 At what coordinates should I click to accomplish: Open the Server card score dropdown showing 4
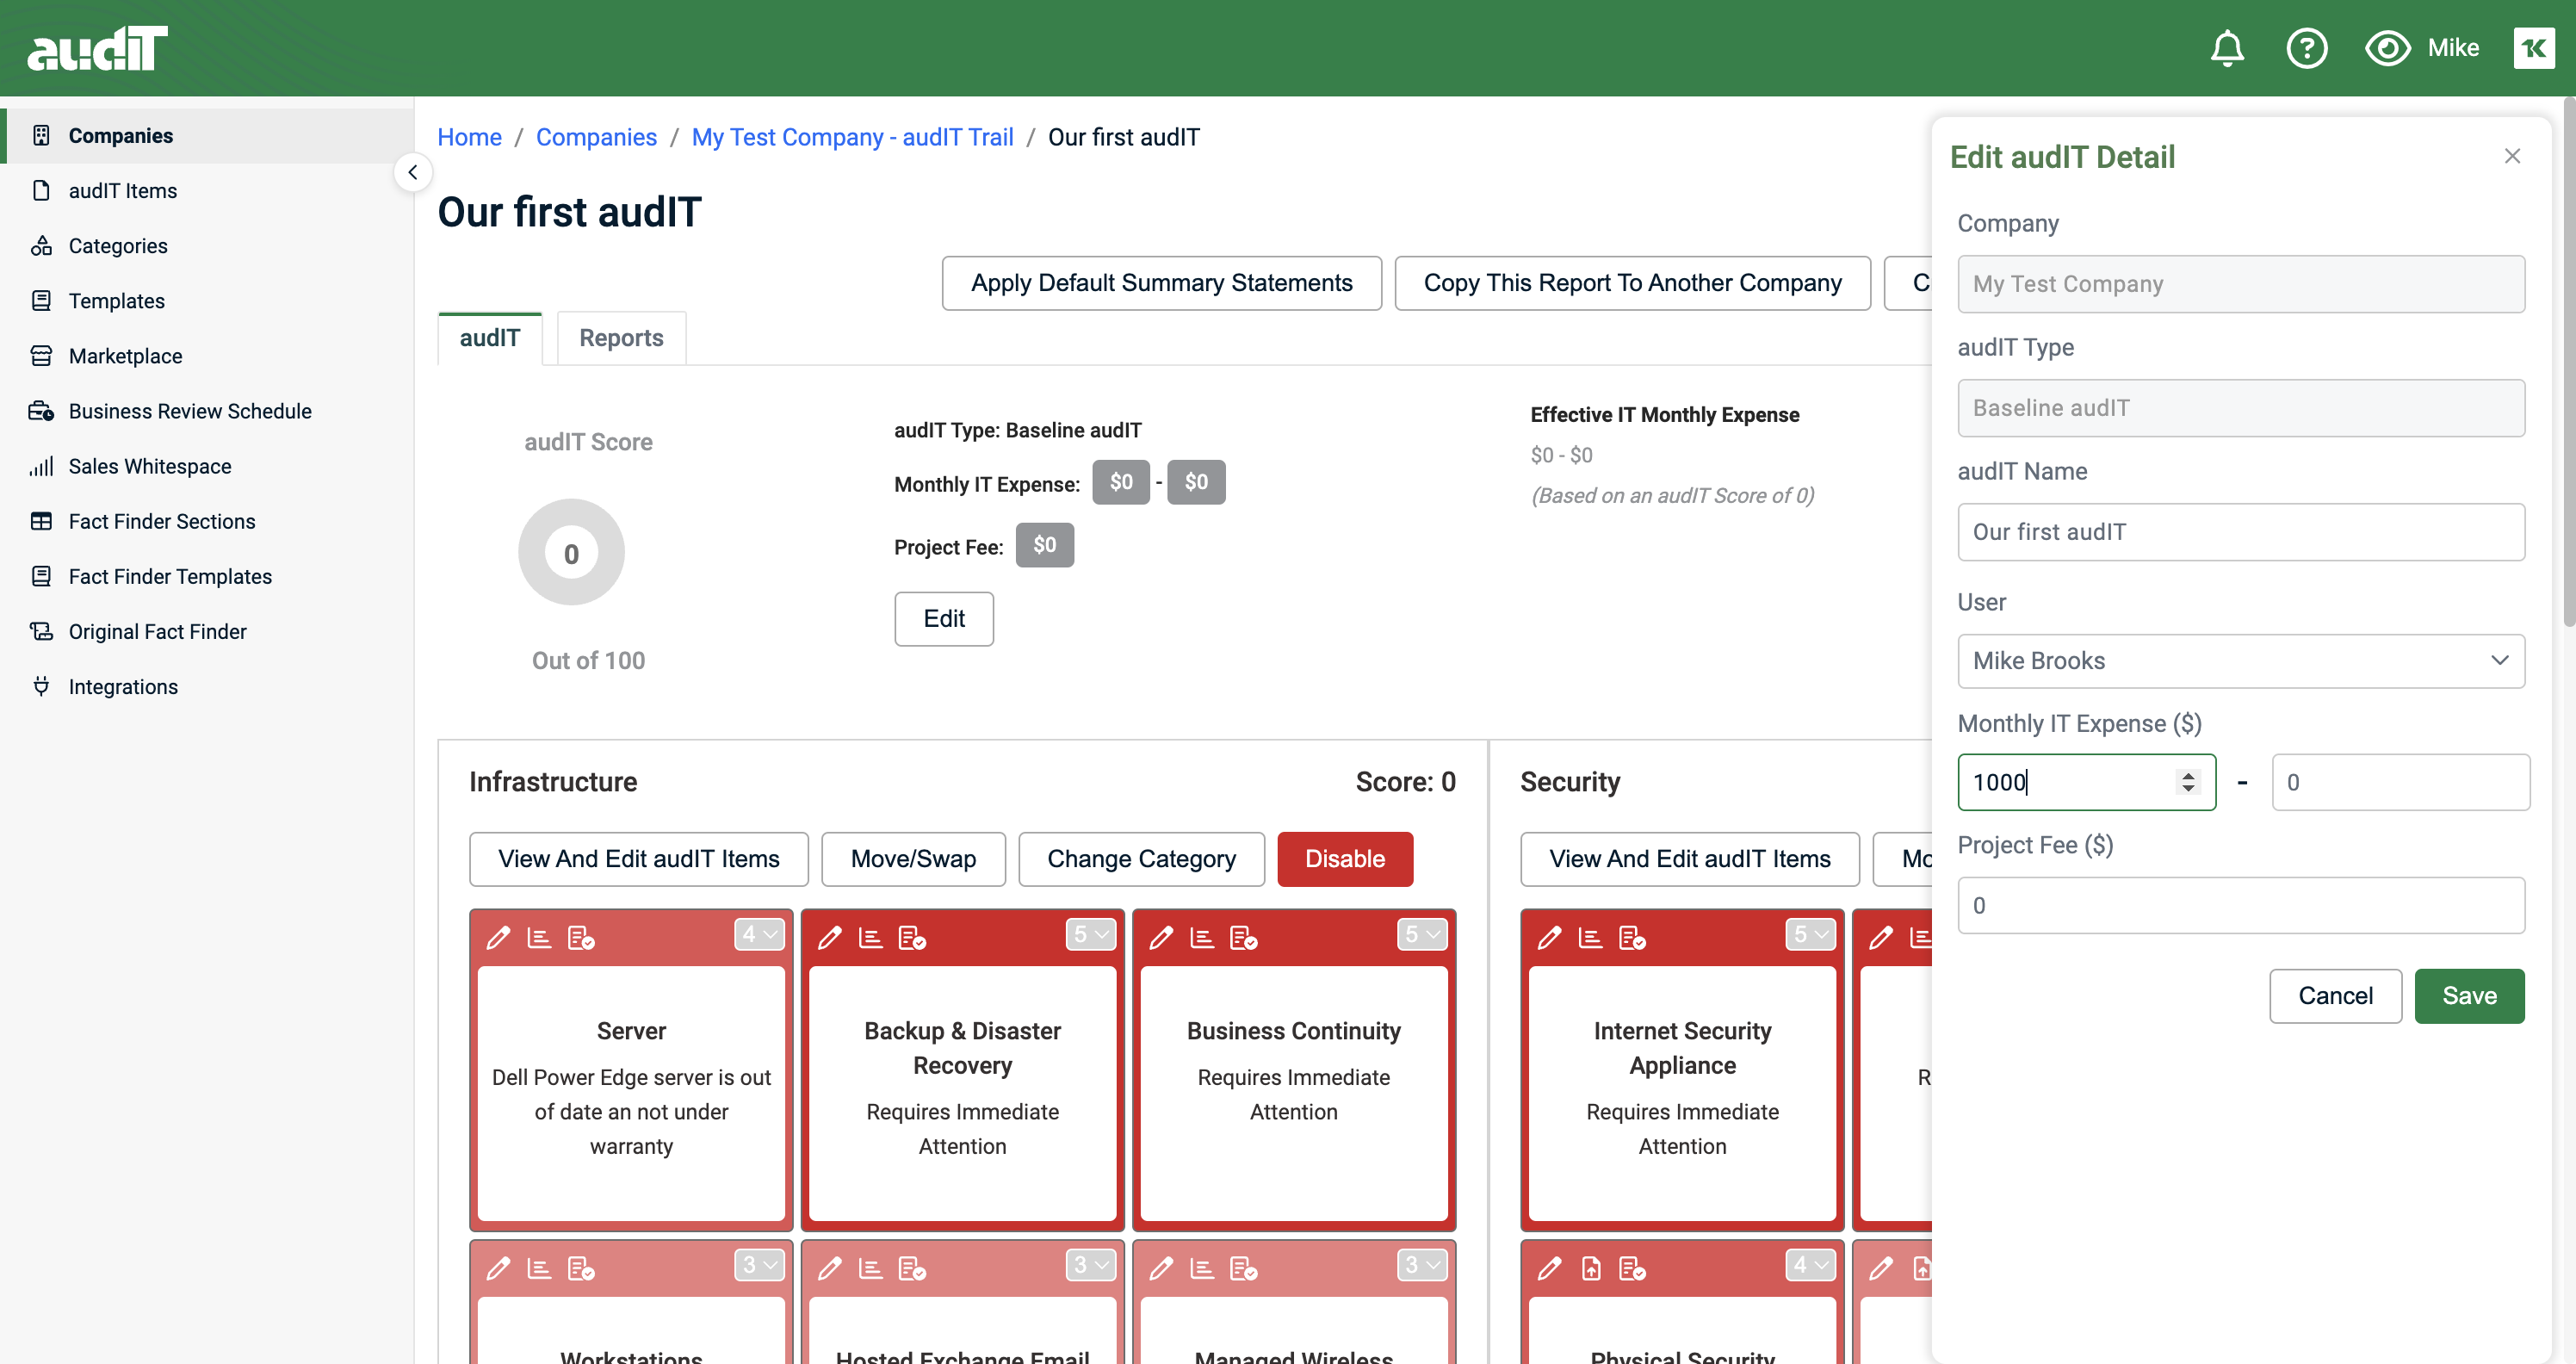(x=759, y=934)
